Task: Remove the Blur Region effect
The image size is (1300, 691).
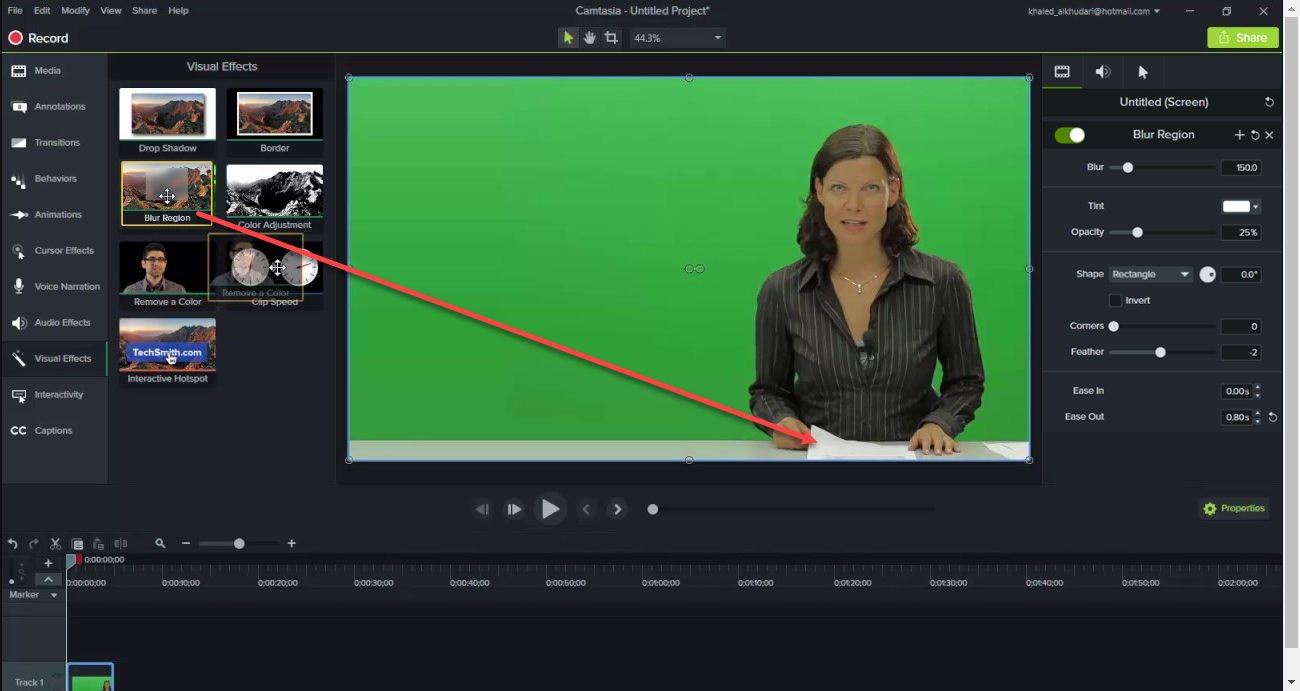Action: (1270, 135)
